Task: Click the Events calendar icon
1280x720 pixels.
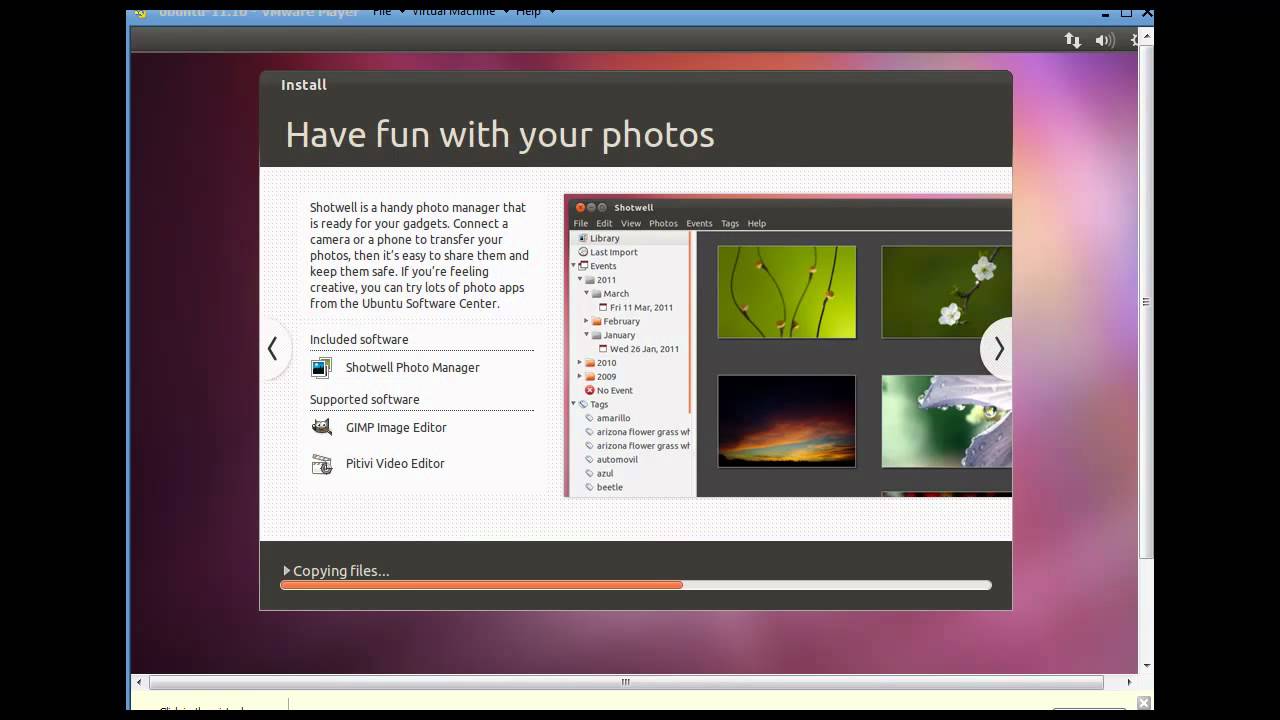Action: tap(583, 266)
